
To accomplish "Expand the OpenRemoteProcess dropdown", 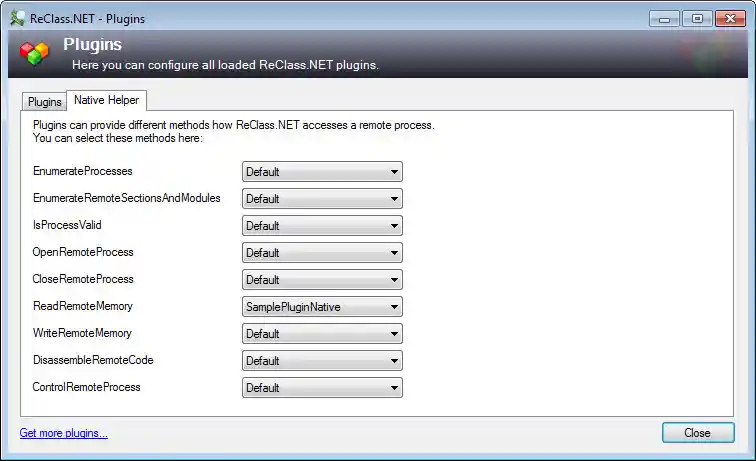I will (322, 253).
